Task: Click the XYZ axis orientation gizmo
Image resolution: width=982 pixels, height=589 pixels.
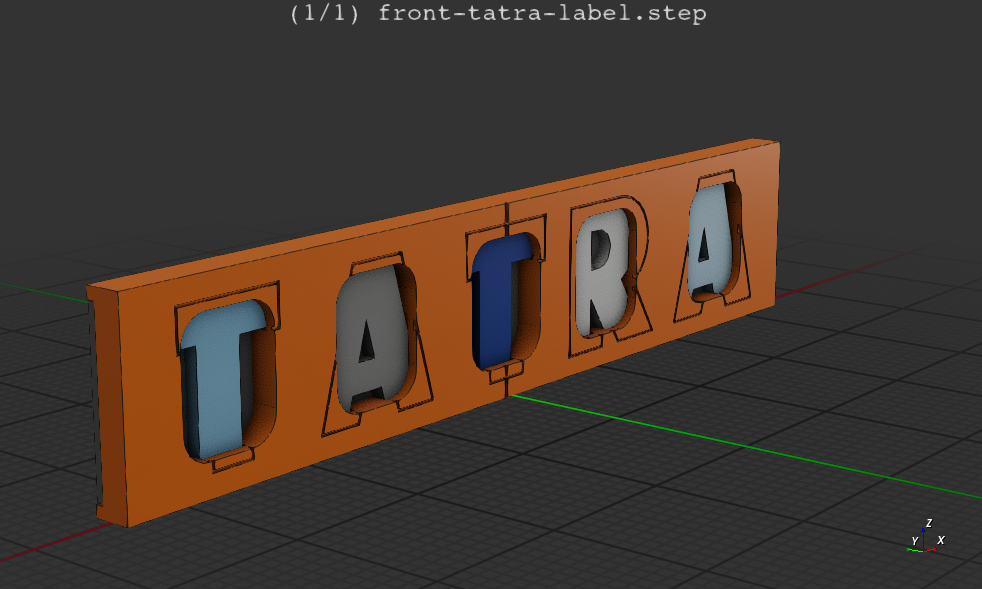Action: [x=925, y=538]
